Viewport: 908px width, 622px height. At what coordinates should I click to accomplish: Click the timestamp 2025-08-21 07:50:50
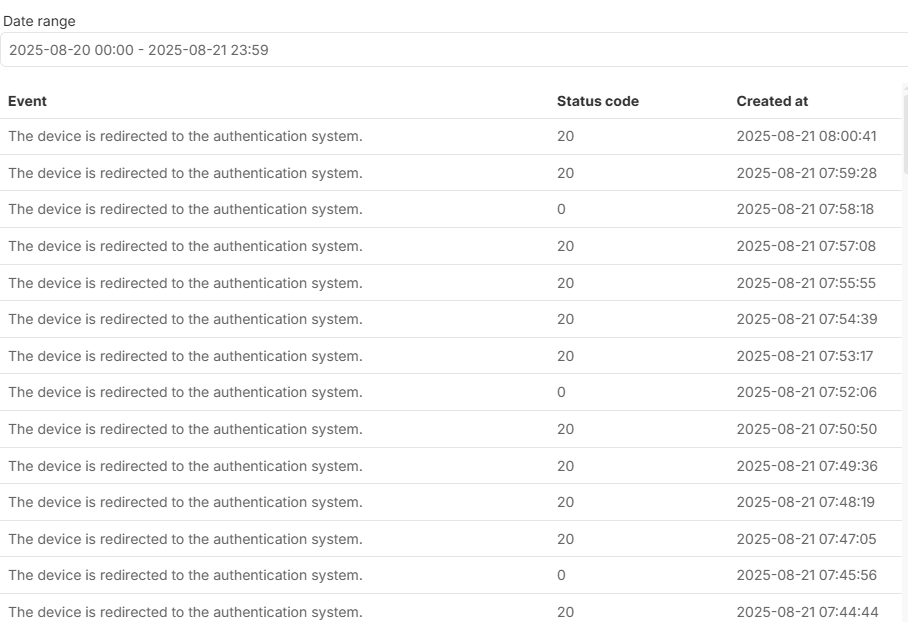click(806, 429)
